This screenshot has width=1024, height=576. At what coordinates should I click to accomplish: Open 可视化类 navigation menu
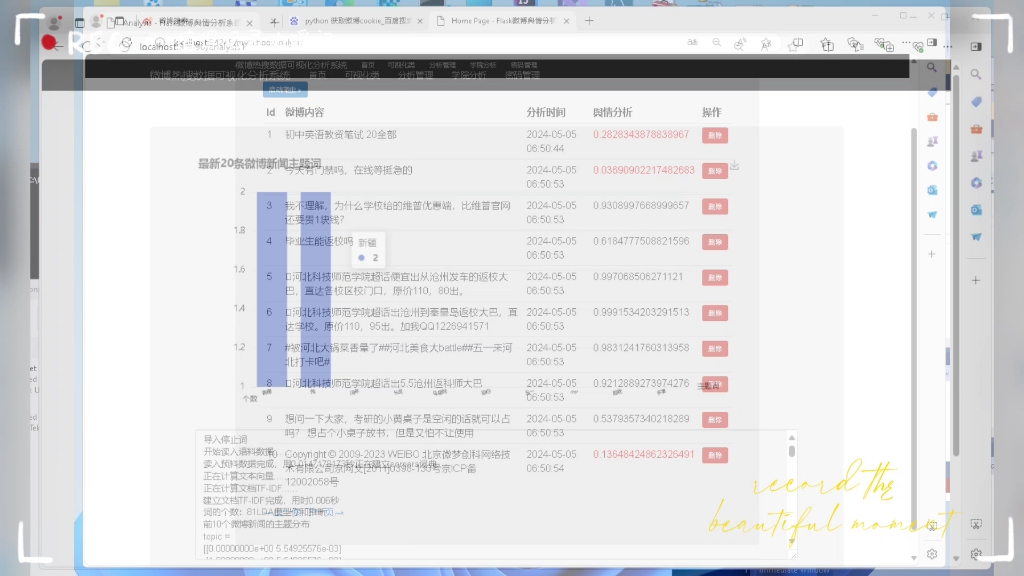pyautogui.click(x=362, y=75)
